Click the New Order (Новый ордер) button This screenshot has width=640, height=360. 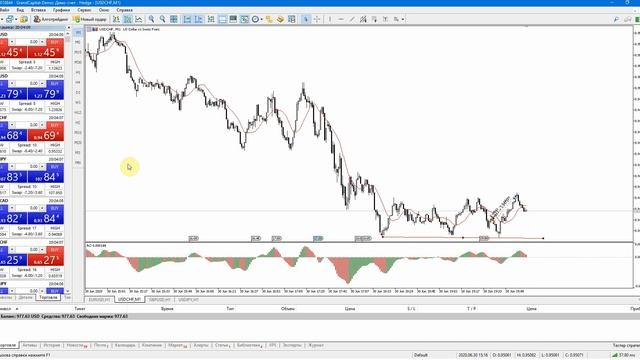pyautogui.click(x=90, y=19)
